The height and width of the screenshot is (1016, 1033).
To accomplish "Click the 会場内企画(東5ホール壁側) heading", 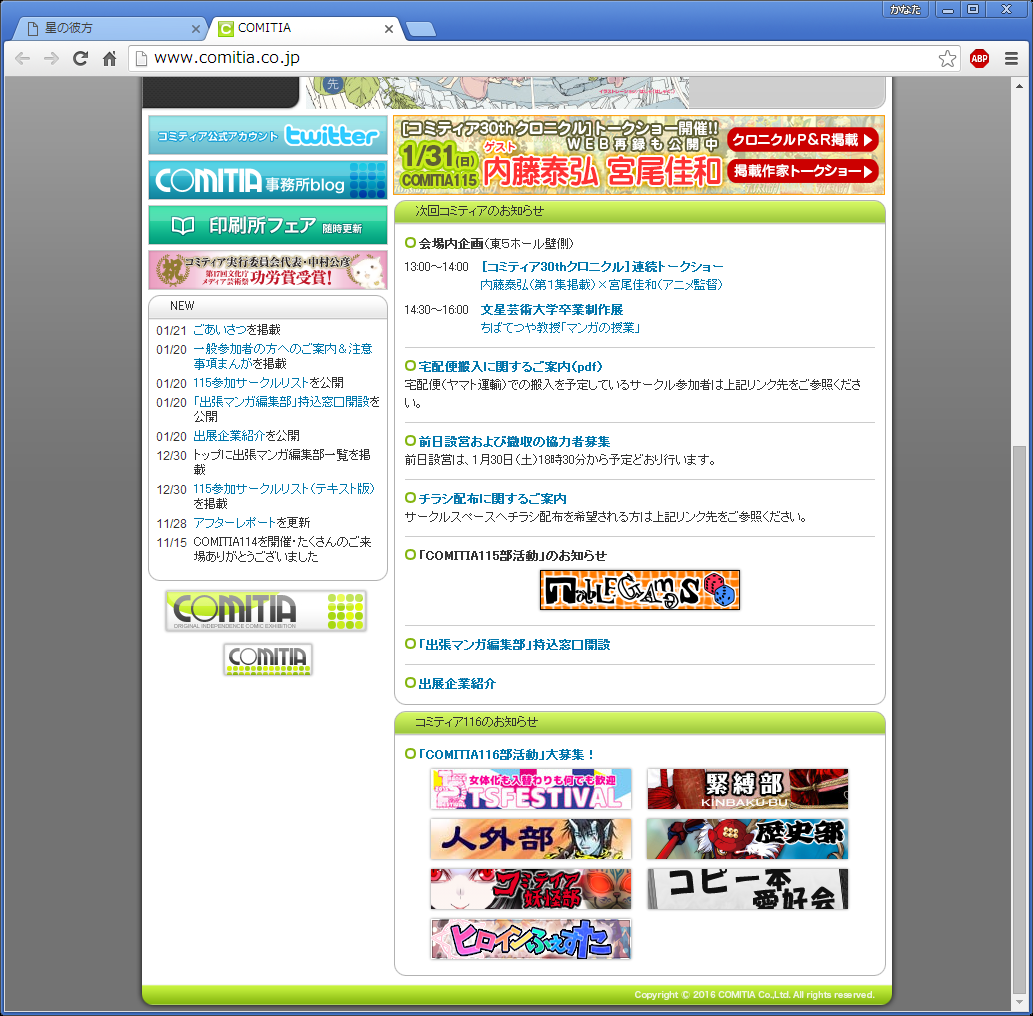I will click(496, 244).
